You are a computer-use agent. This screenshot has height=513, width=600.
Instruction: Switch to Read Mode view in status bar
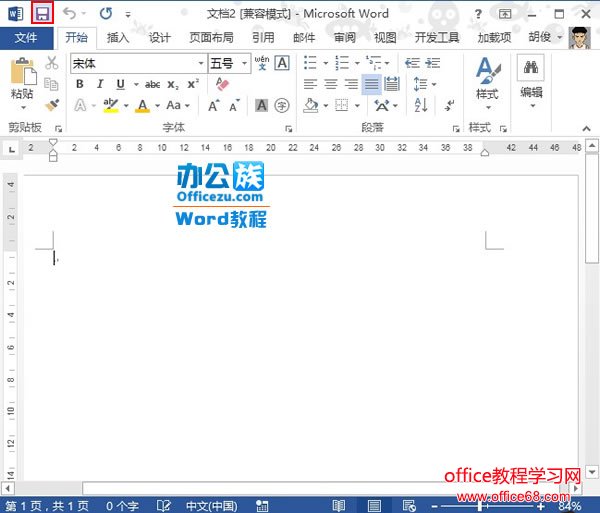[339, 506]
